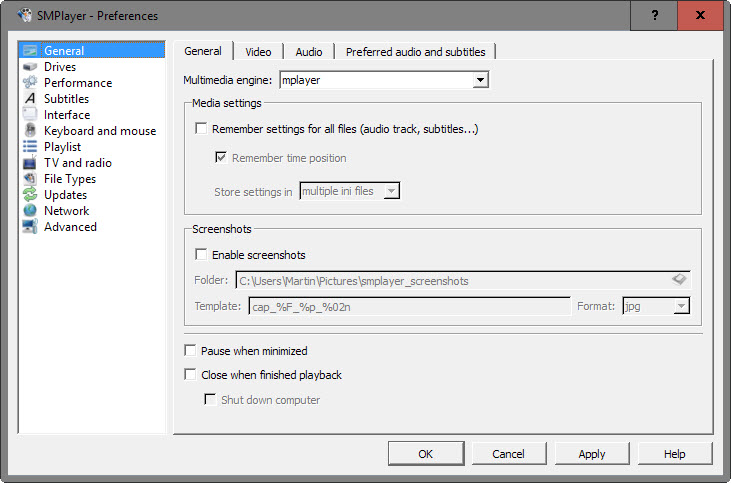
Task: Click the Help button
Action: pos(675,454)
